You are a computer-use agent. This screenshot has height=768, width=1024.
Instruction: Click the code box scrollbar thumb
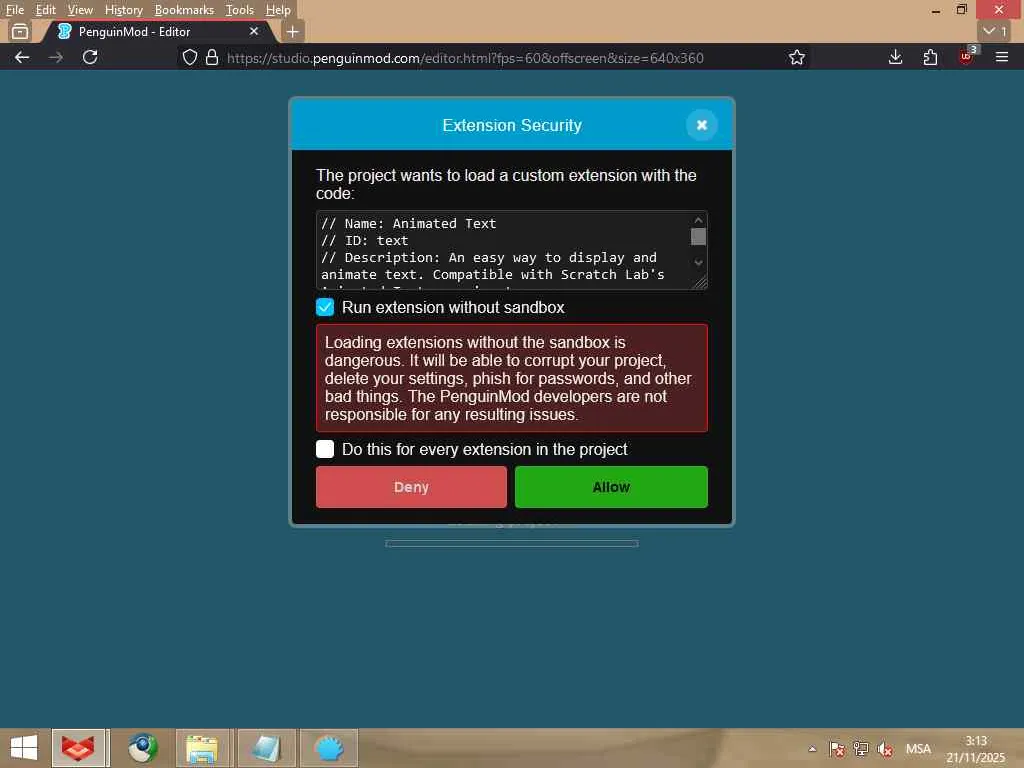point(698,236)
